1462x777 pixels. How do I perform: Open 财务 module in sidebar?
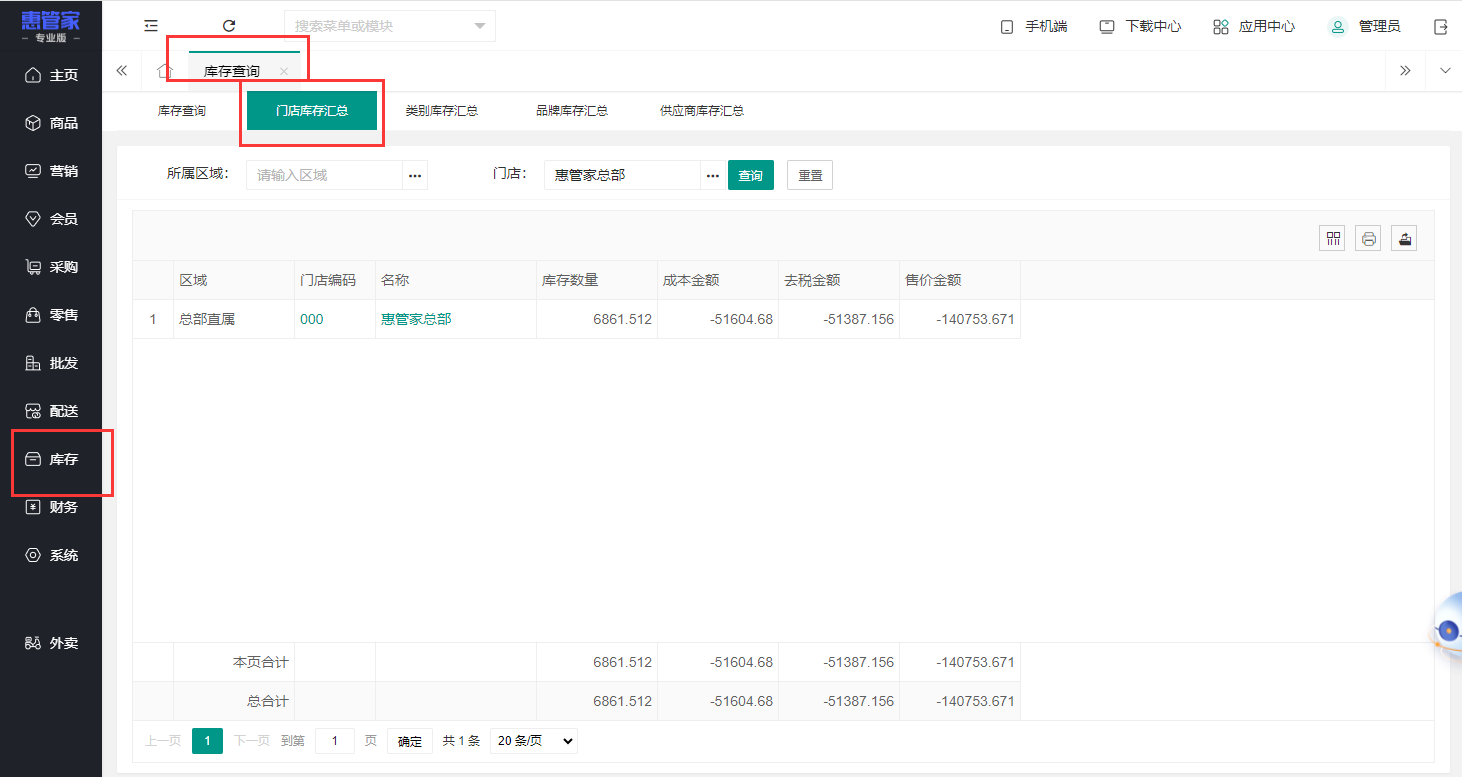(51, 507)
